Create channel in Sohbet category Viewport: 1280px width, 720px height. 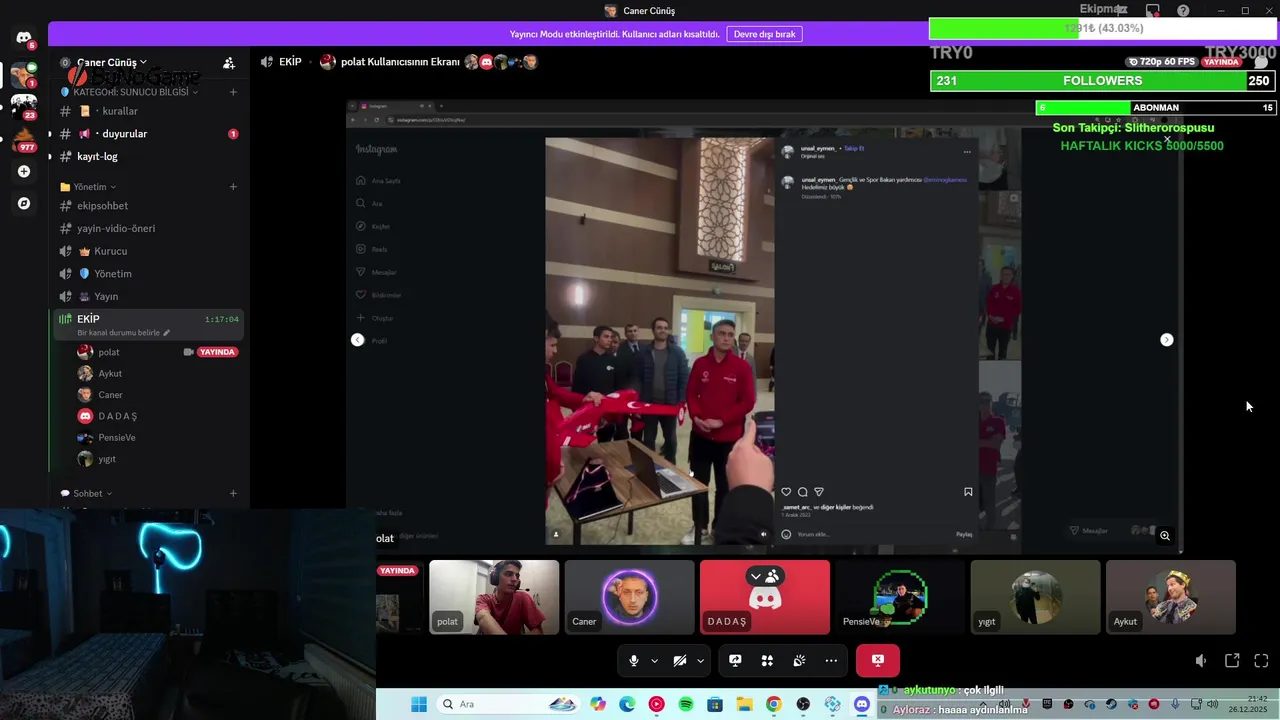[233, 493]
